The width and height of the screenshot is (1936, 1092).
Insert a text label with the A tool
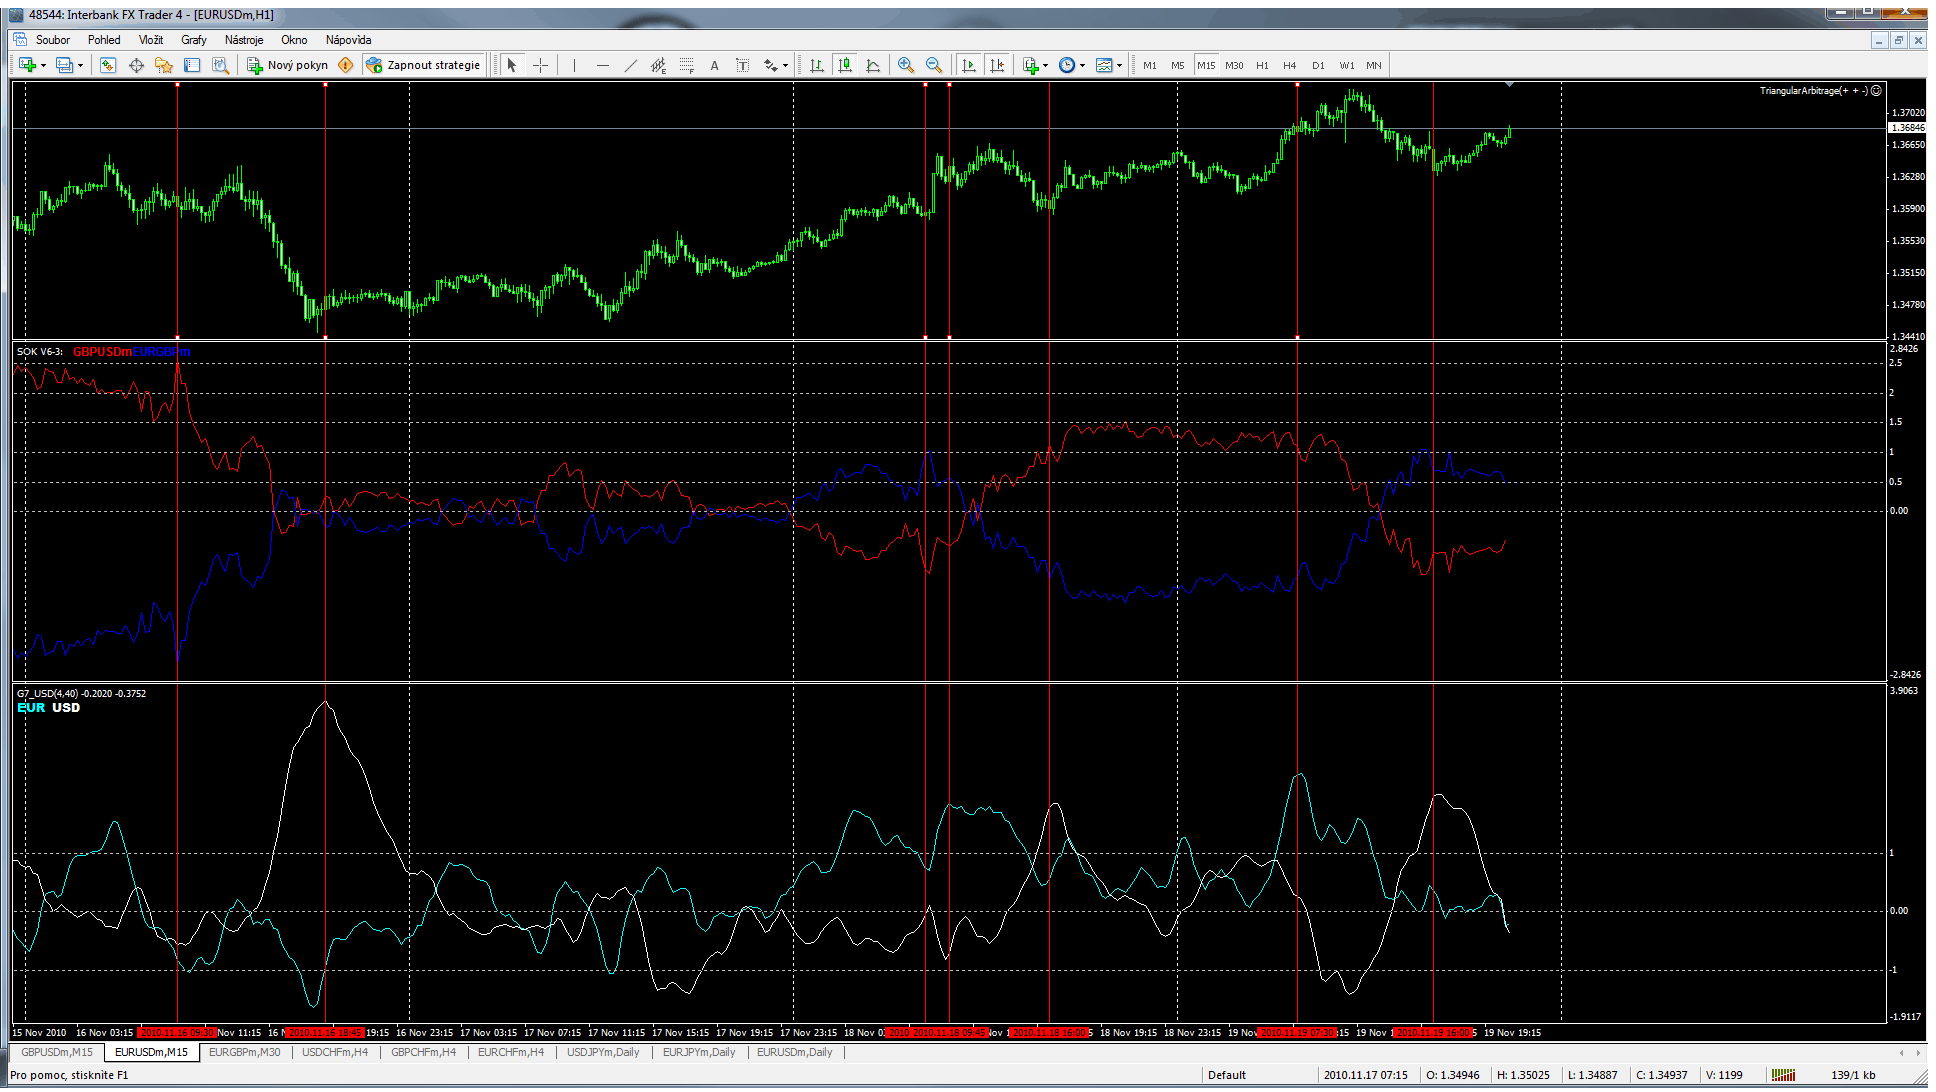click(x=714, y=65)
